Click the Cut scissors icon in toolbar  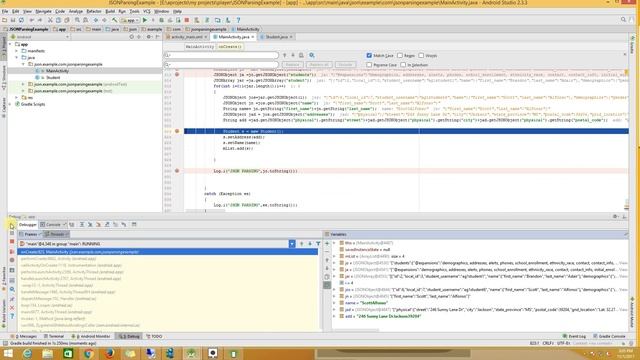point(50,20)
